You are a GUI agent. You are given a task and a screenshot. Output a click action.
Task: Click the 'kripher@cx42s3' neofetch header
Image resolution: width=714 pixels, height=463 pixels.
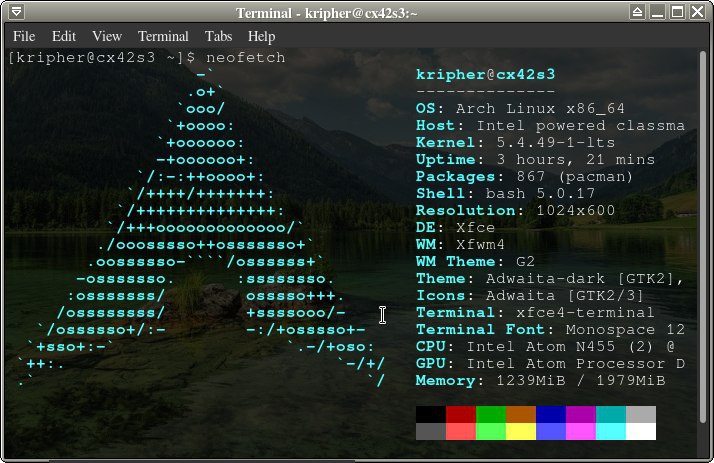pos(485,74)
